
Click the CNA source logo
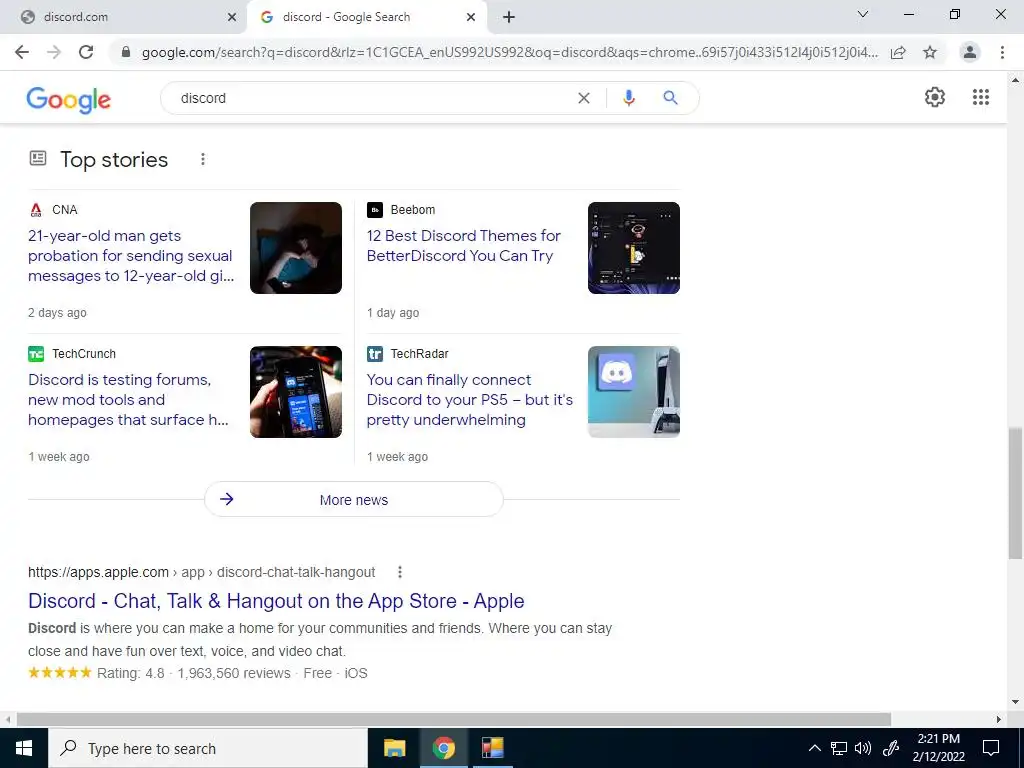coord(36,210)
